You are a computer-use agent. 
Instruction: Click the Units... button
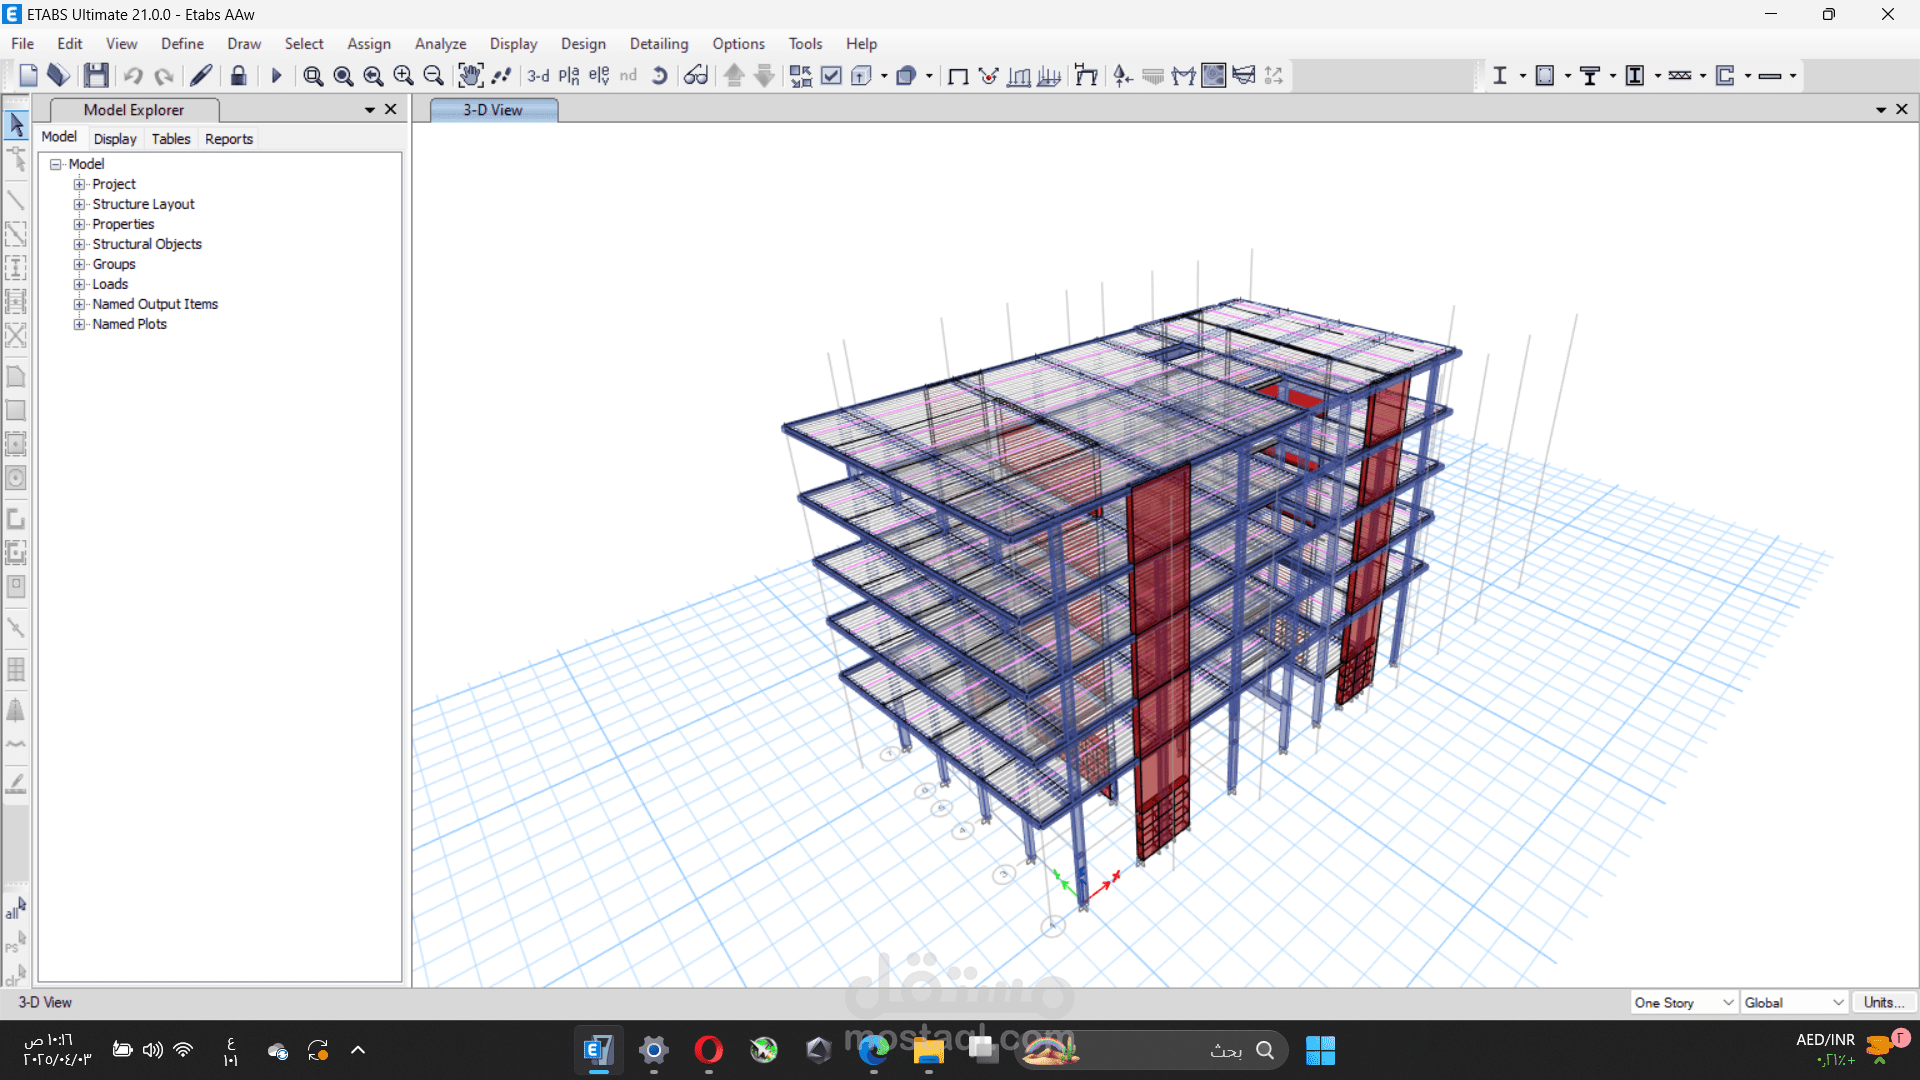click(1884, 1003)
